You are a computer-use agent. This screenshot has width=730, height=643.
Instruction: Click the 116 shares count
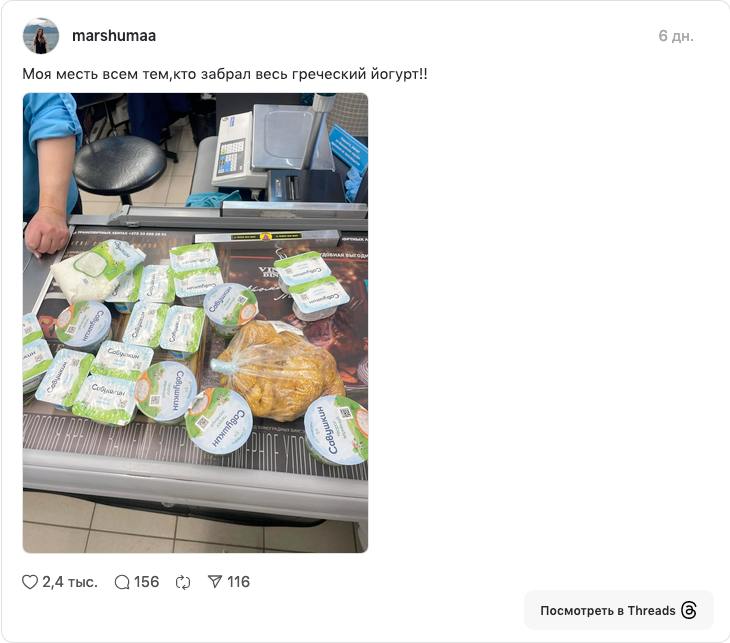[238, 582]
